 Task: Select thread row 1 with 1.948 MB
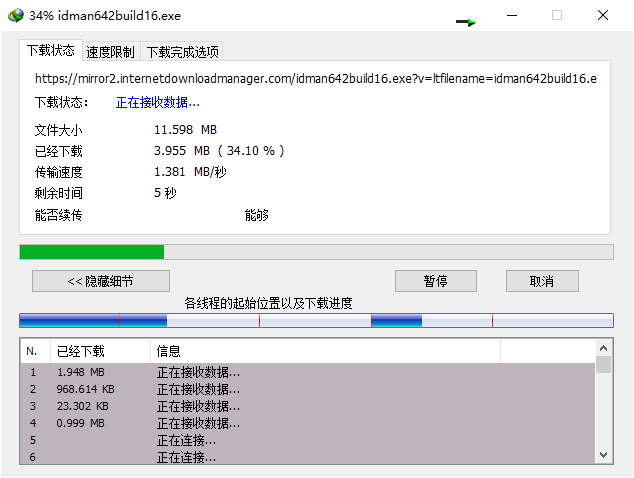[x=308, y=372]
